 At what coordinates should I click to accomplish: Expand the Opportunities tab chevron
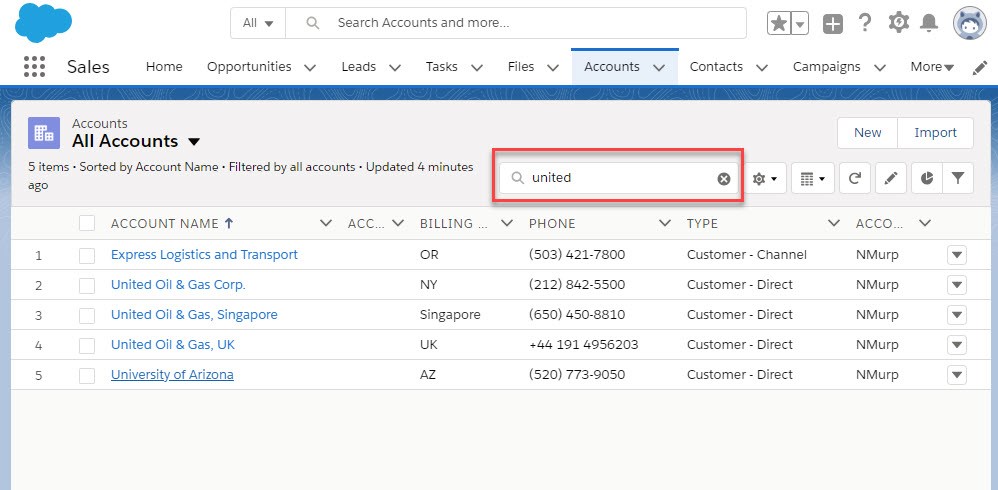[x=310, y=67]
